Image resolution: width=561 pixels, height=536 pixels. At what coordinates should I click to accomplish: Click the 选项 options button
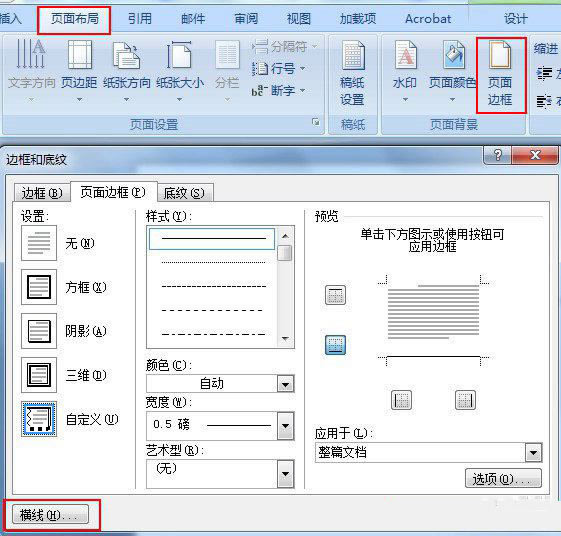coord(503,478)
